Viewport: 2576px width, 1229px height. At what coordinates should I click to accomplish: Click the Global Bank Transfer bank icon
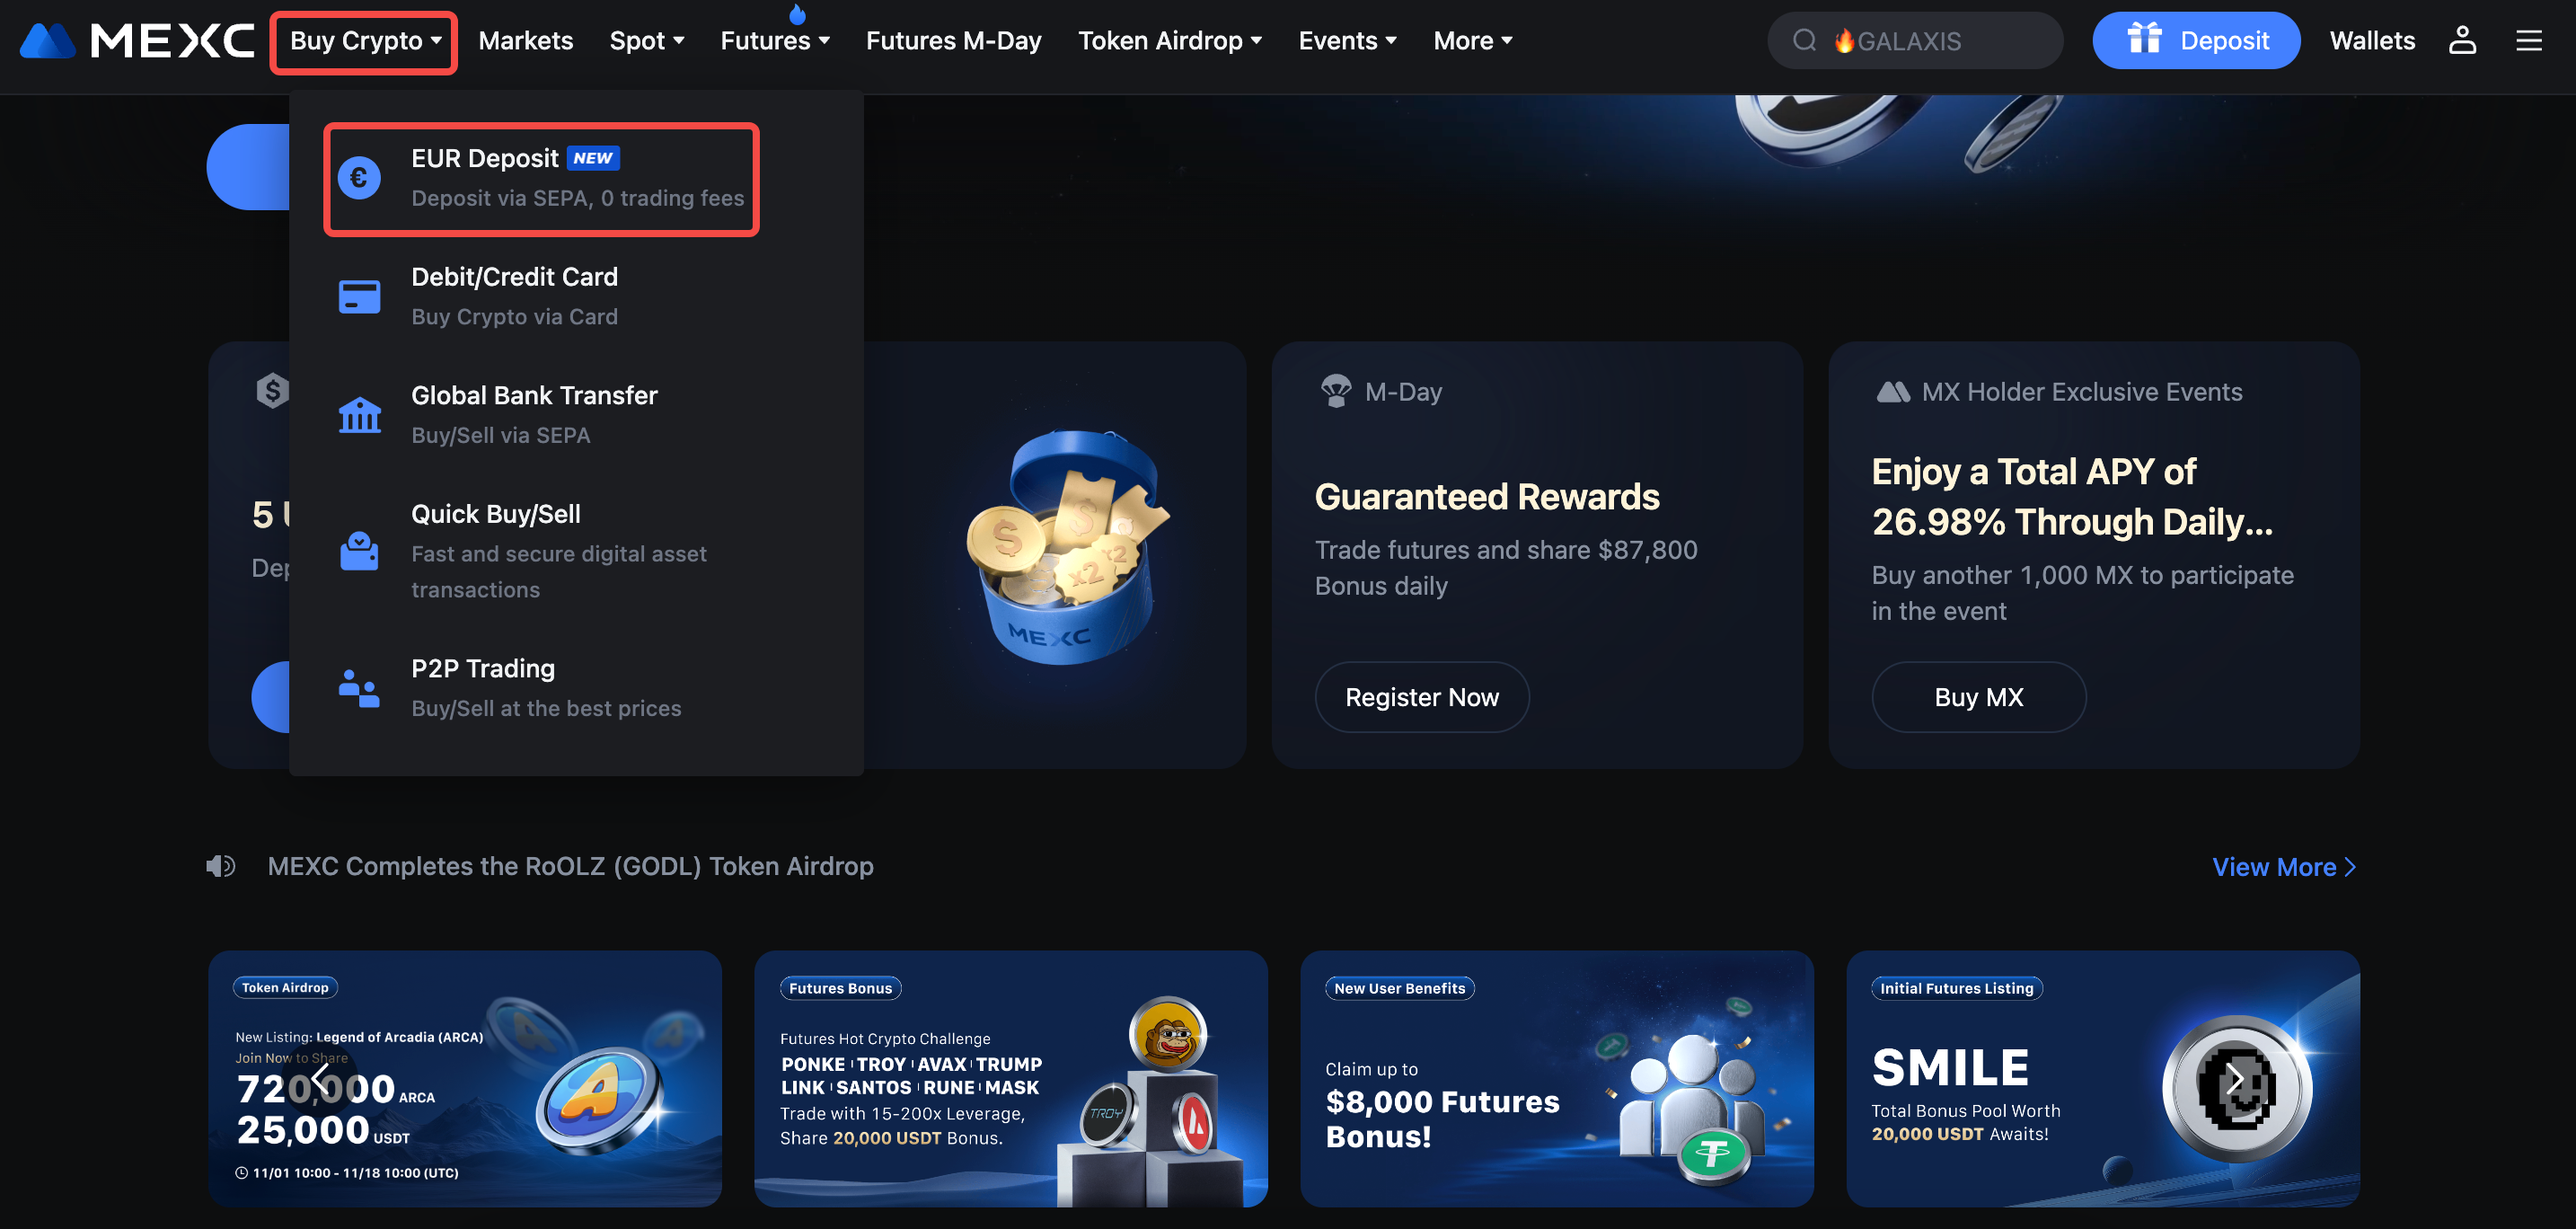359,415
